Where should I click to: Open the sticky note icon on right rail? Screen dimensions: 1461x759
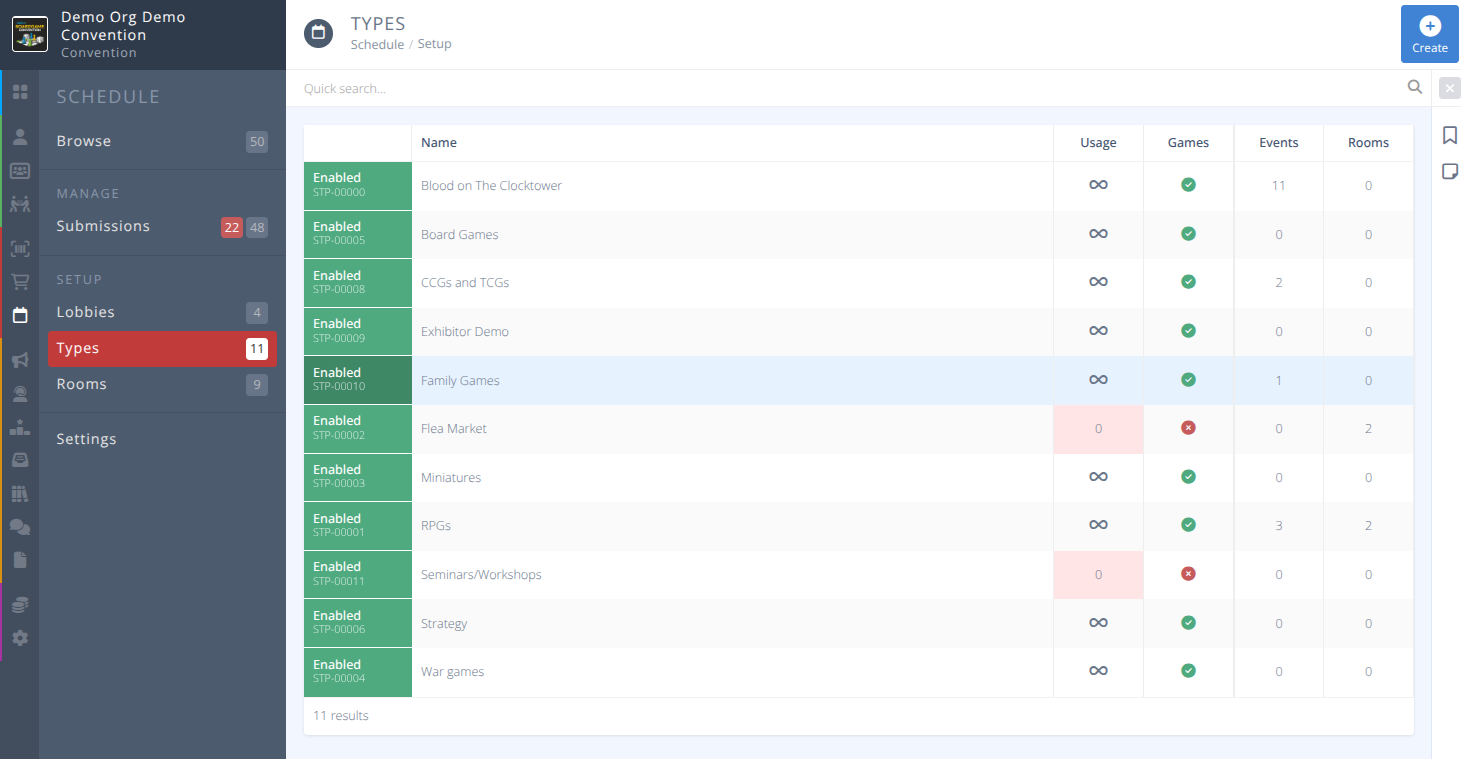(1450, 171)
